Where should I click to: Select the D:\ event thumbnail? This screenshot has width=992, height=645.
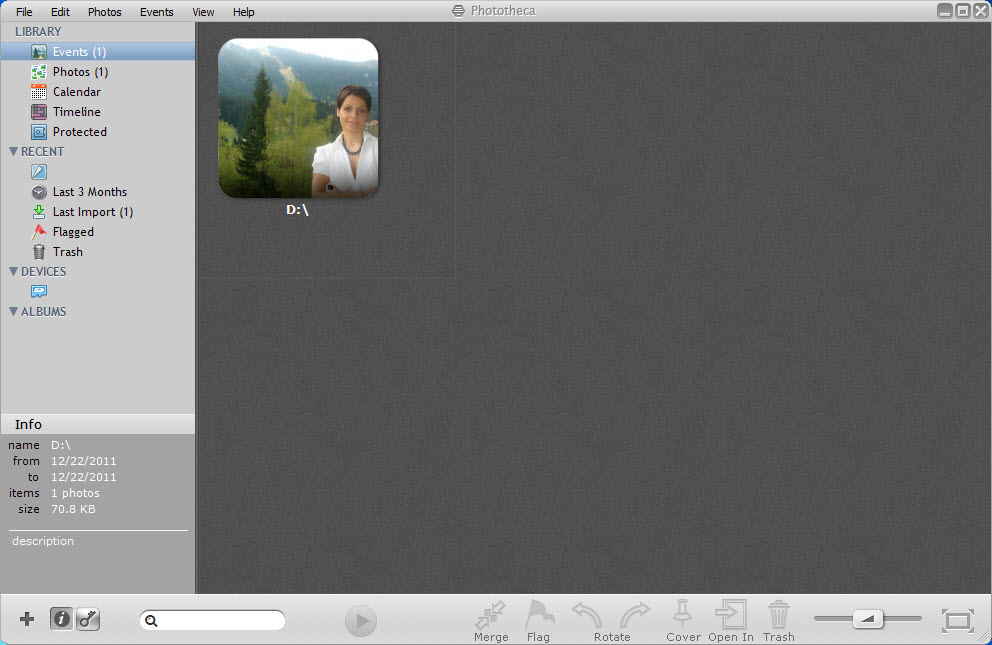point(298,118)
